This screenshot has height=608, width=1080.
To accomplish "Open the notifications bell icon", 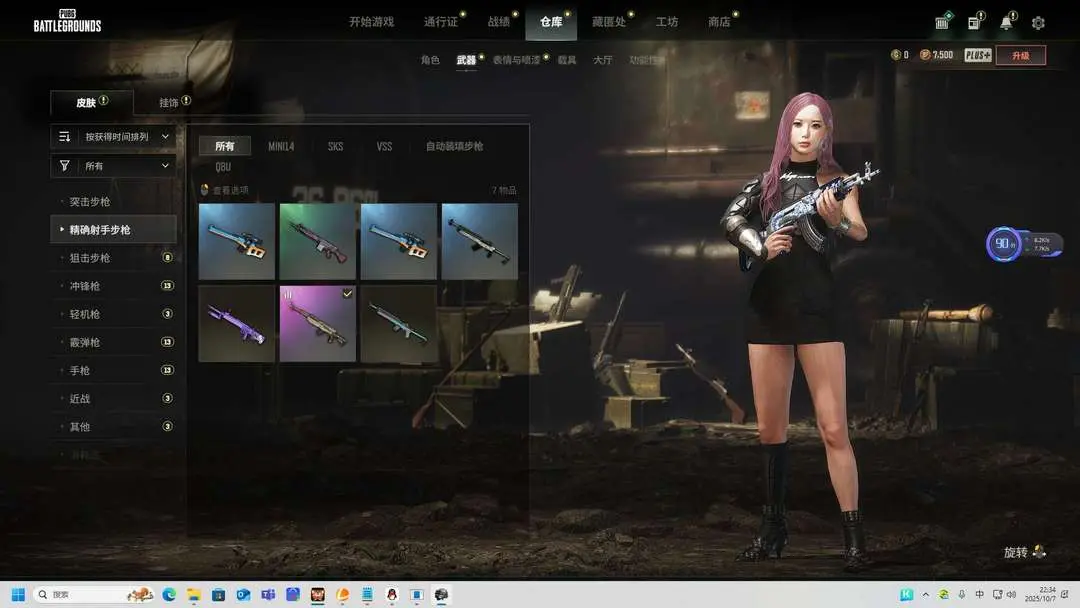I will tap(1006, 22).
